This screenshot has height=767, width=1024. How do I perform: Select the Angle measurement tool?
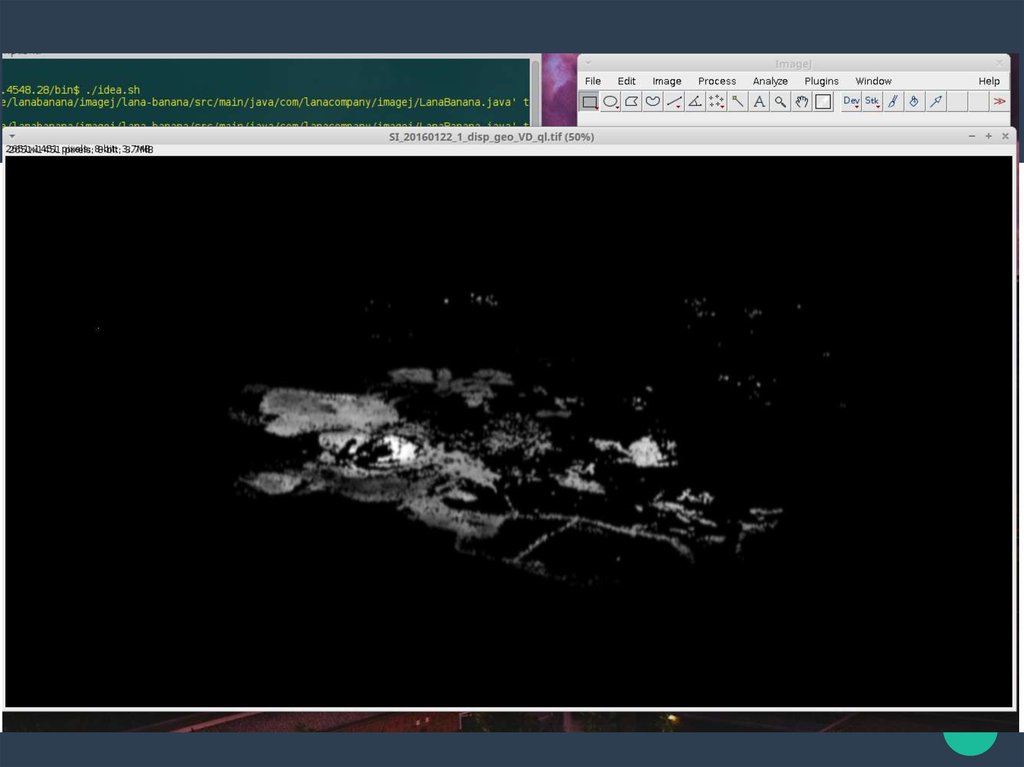(695, 102)
